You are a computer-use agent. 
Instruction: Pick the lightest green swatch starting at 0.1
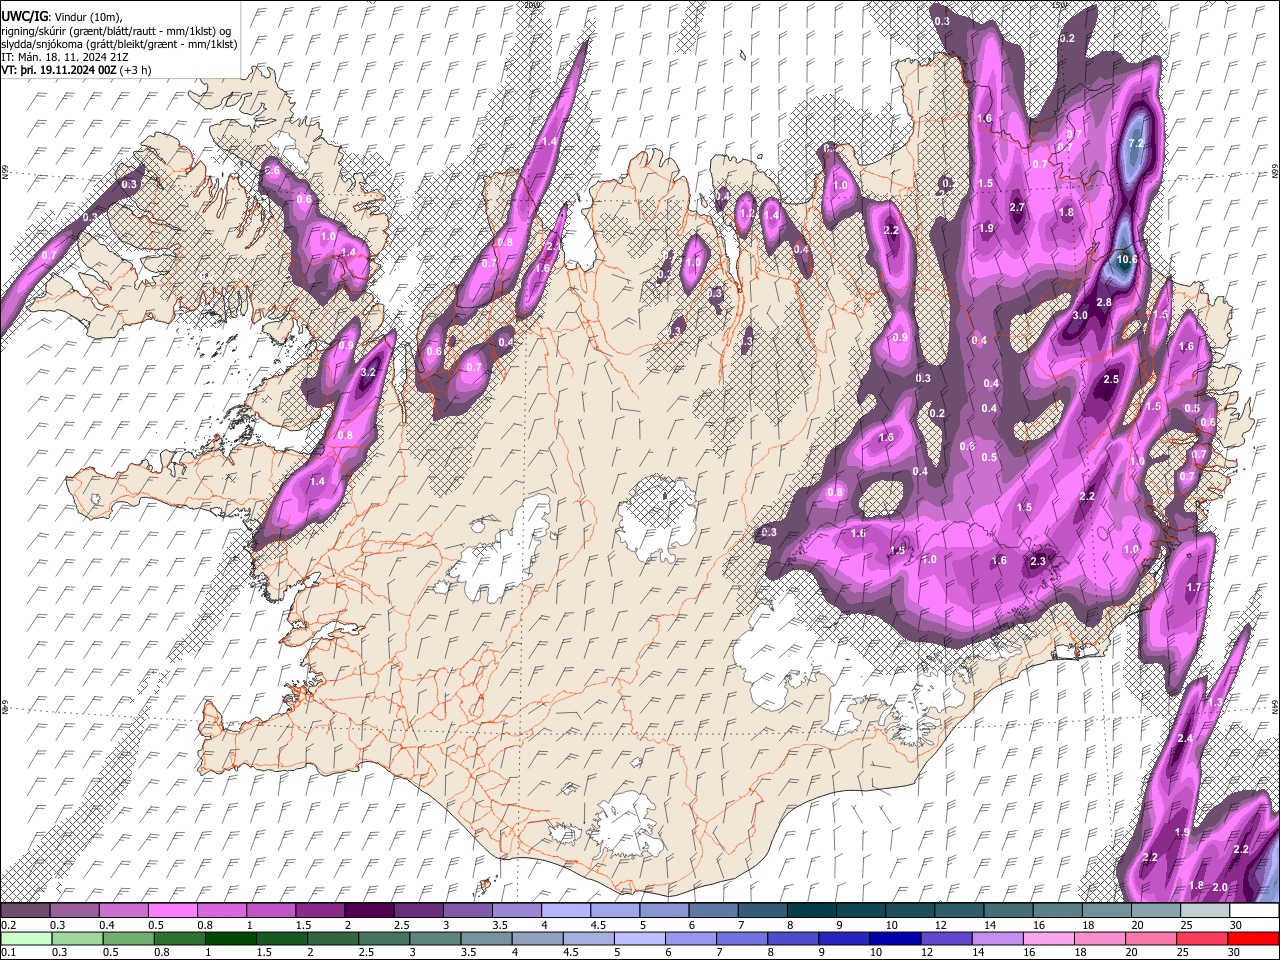[25, 938]
